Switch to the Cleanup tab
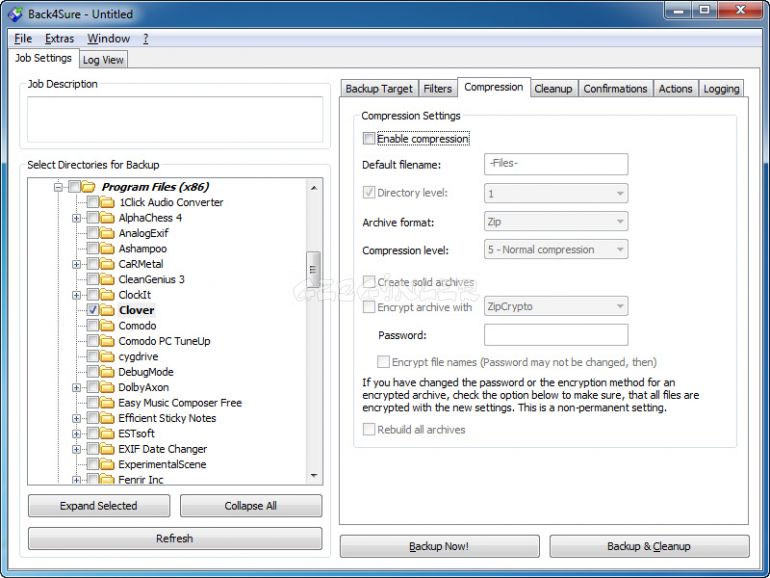Viewport: 770px width, 578px height. click(x=553, y=89)
